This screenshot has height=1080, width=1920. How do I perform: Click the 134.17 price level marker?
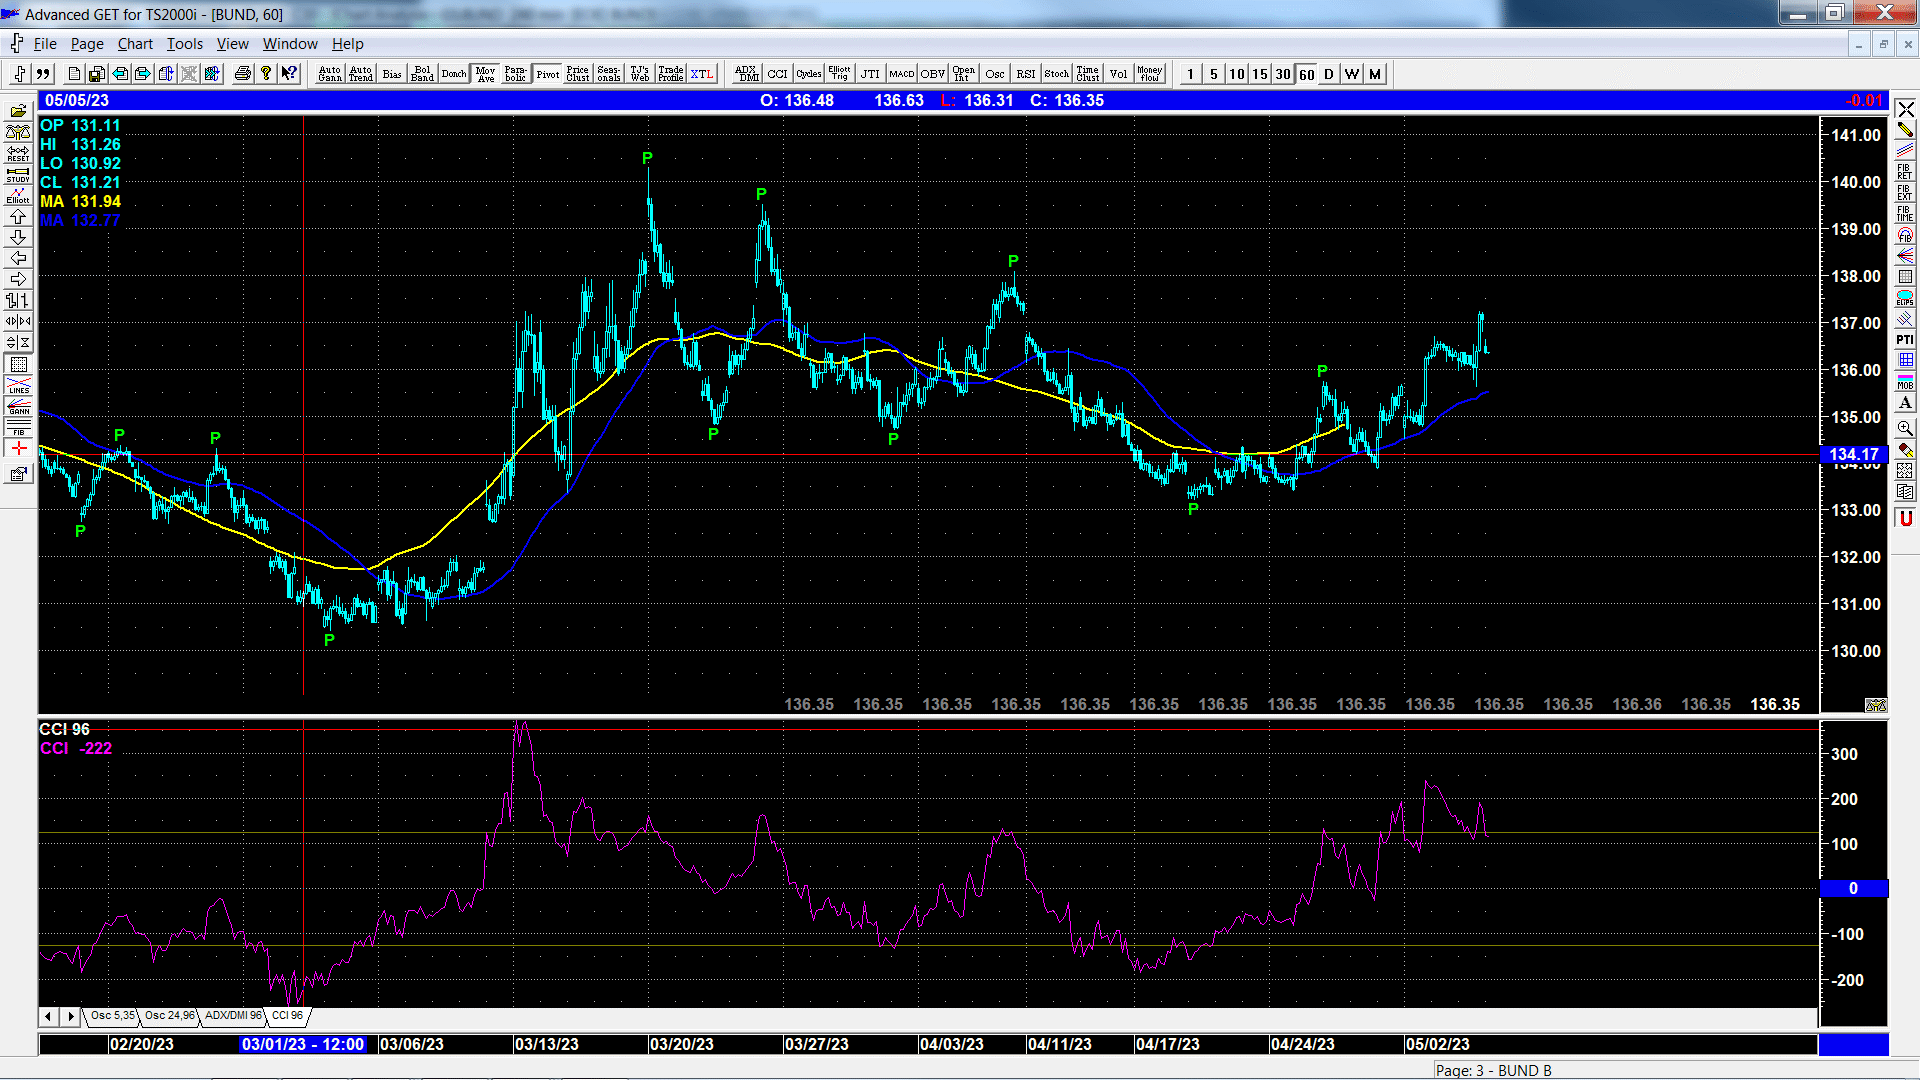click(x=1853, y=454)
